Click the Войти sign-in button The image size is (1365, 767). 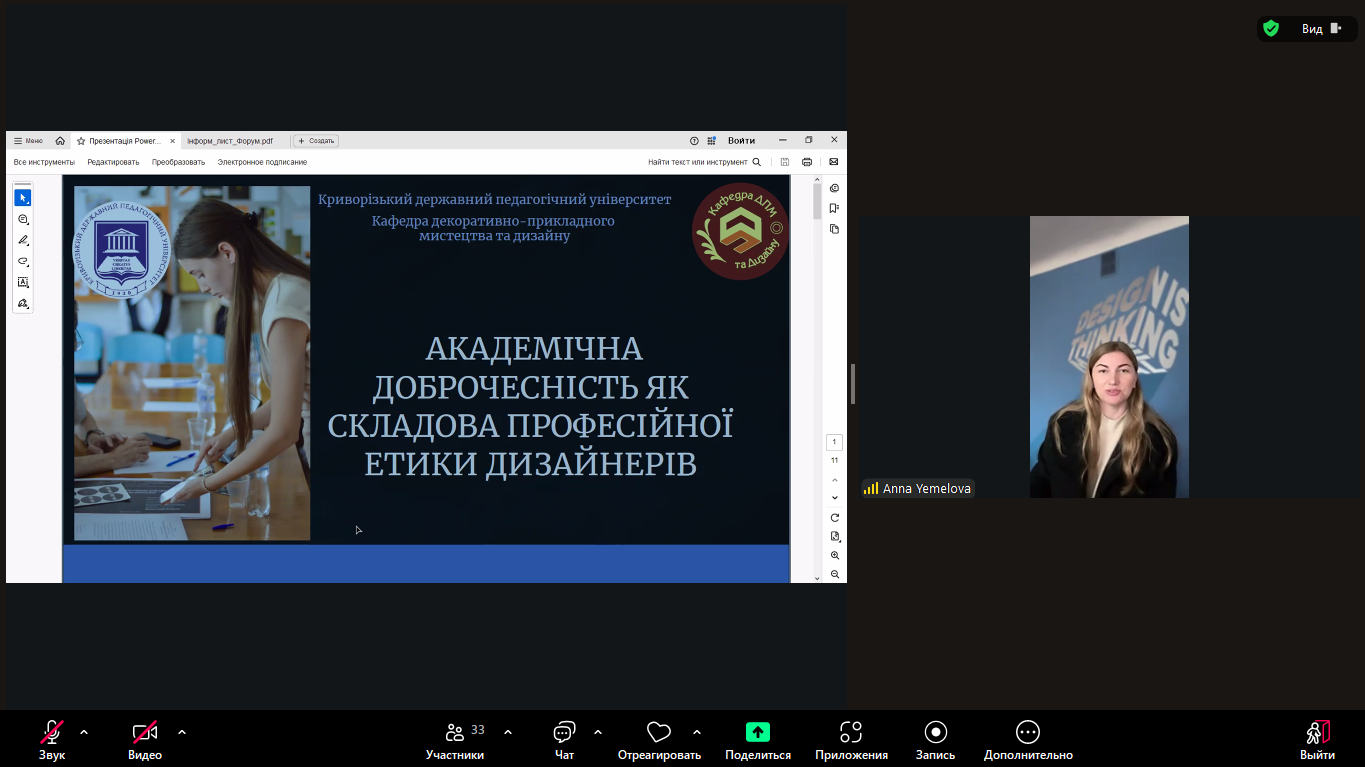pos(741,140)
